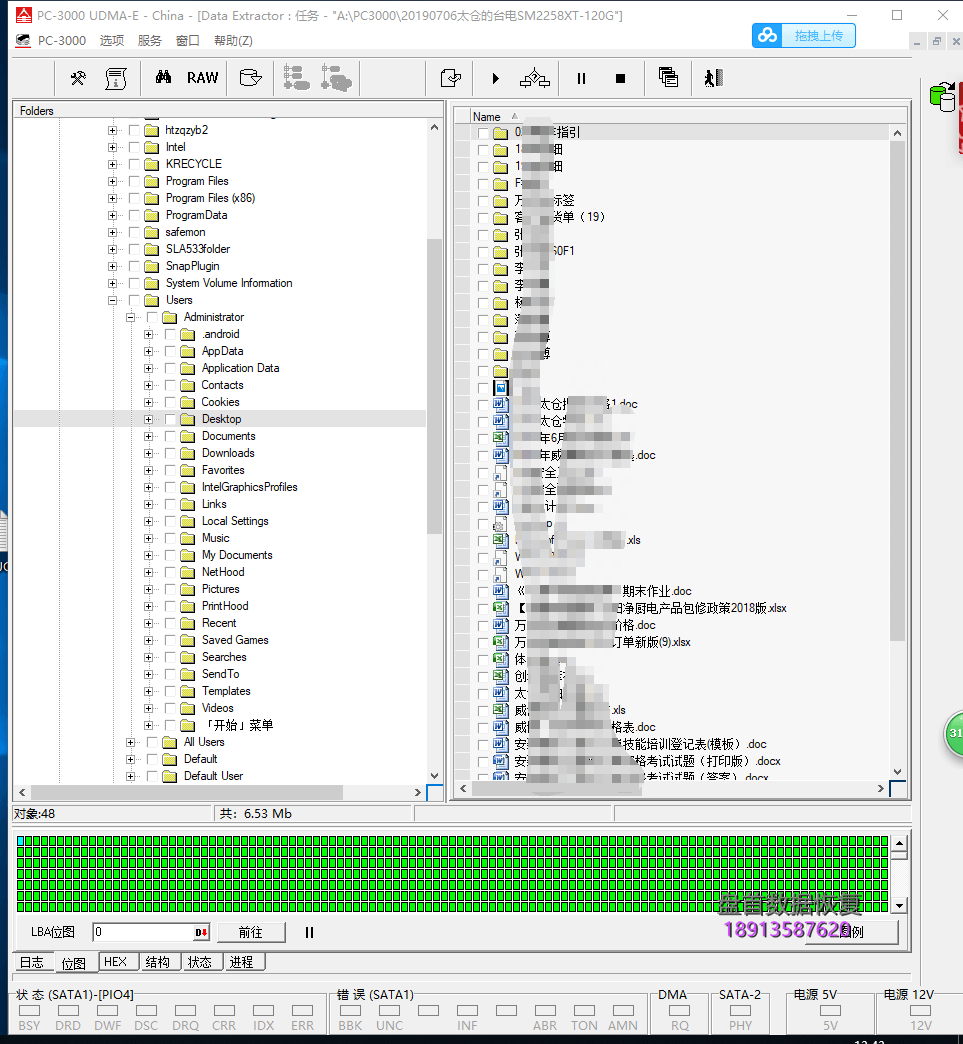This screenshot has width=963, height=1044.
Task: Click the file list vertical scrollbar
Action: click(897, 392)
